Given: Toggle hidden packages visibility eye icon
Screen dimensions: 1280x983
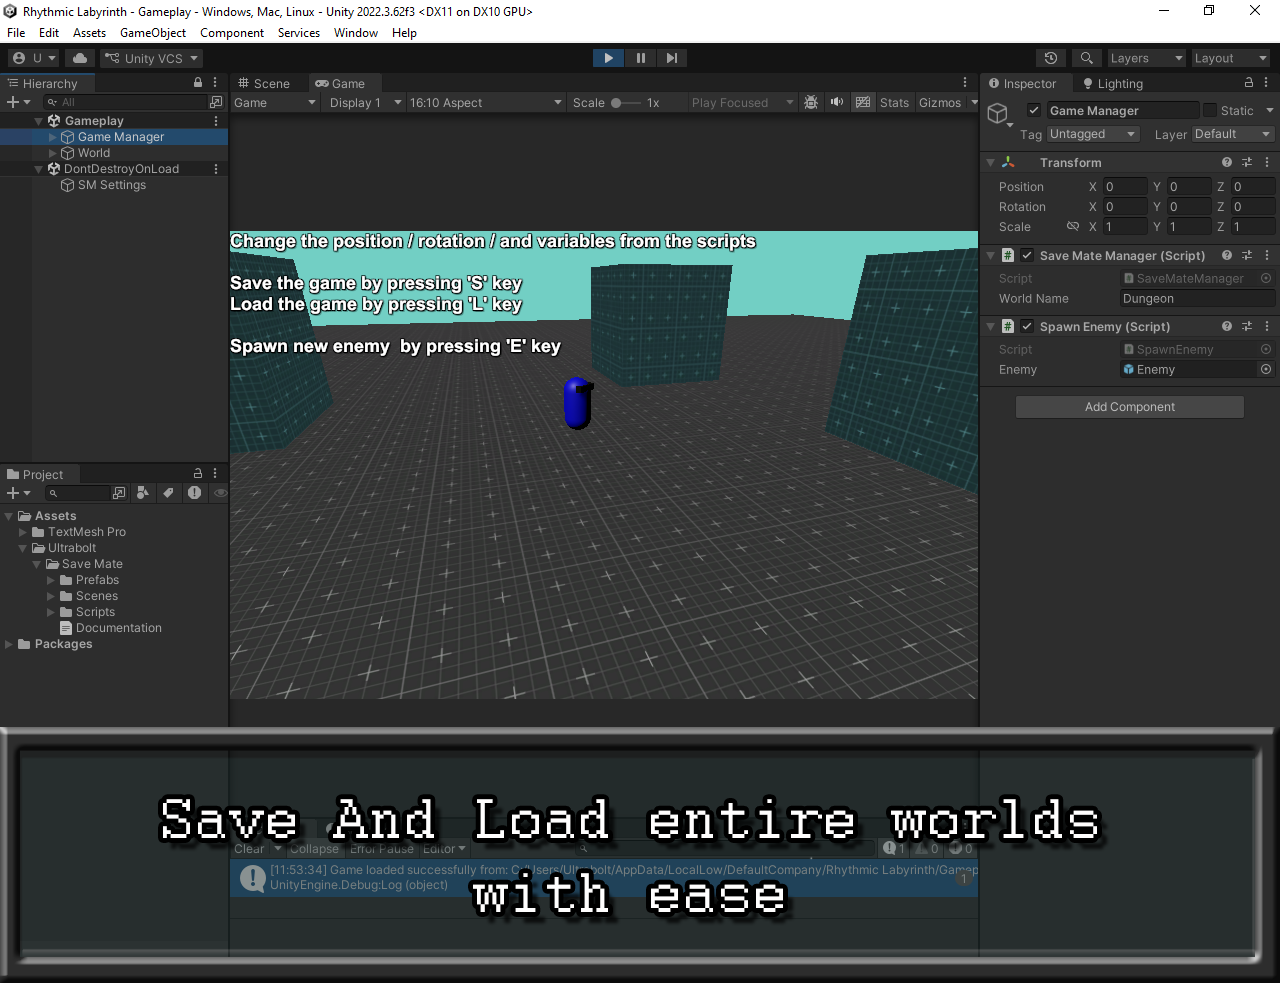Looking at the screenshot, I should [220, 493].
